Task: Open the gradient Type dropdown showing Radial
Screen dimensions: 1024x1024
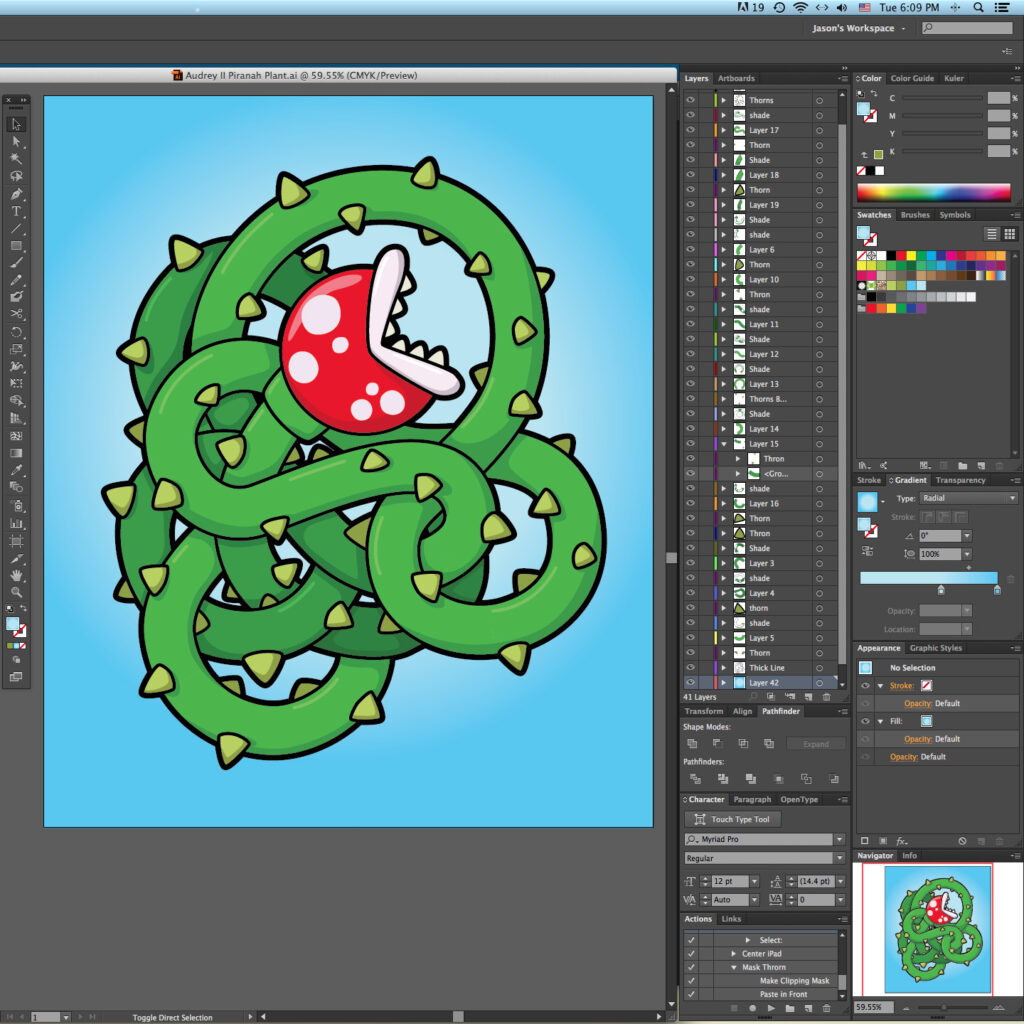Action: 968,498
